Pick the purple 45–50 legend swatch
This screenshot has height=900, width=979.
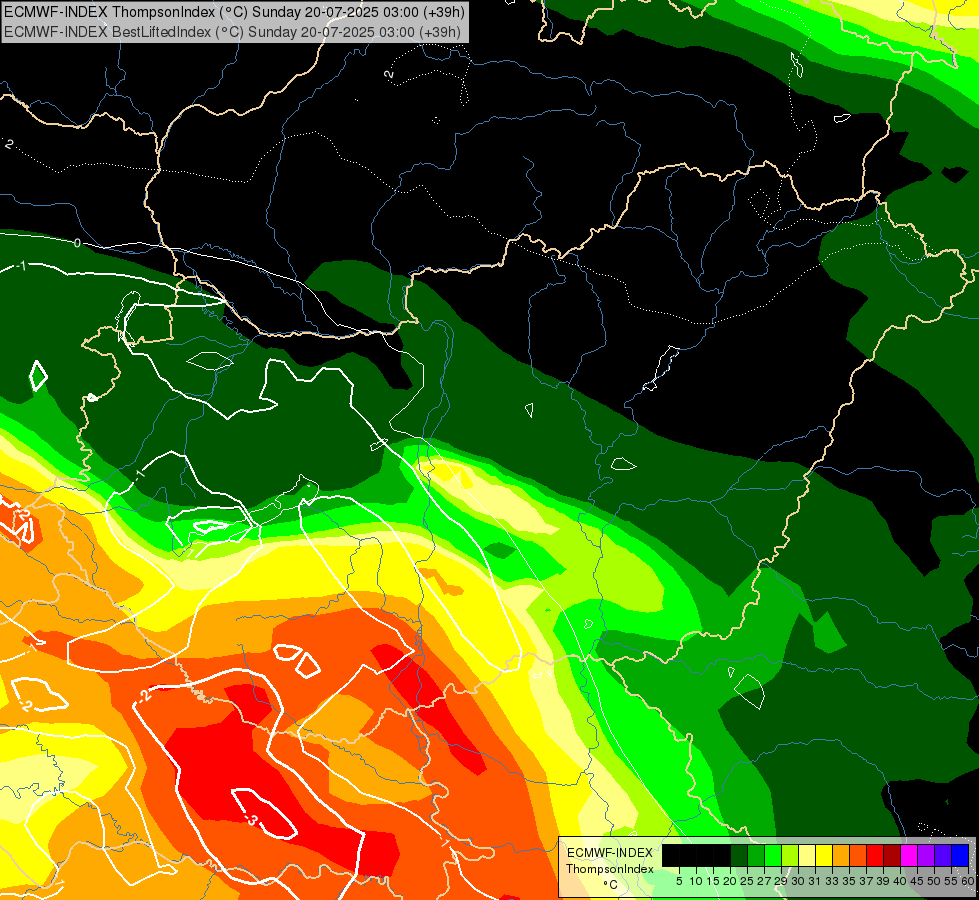tap(926, 855)
